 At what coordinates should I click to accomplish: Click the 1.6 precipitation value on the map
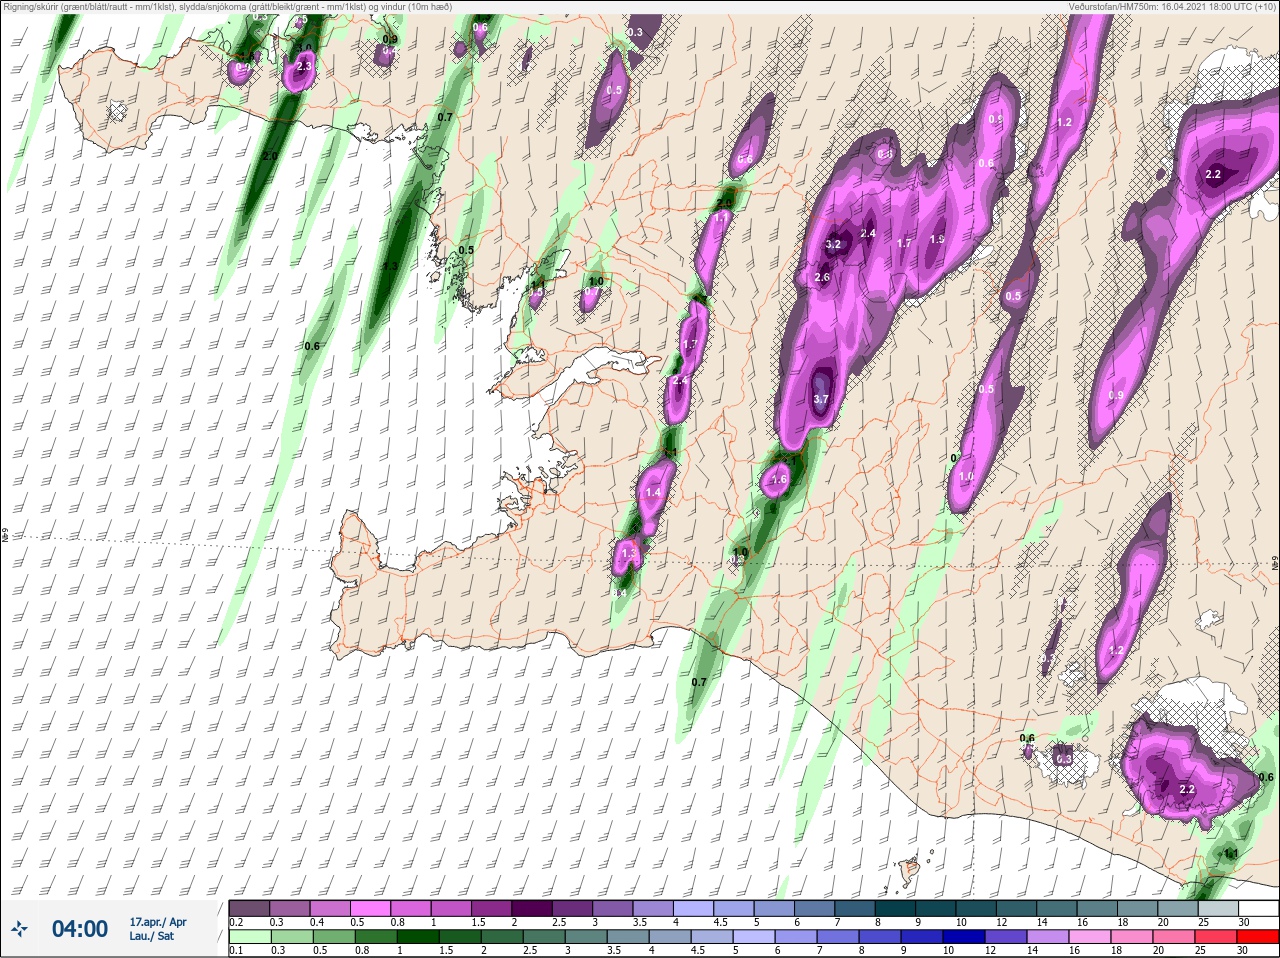[780, 480]
